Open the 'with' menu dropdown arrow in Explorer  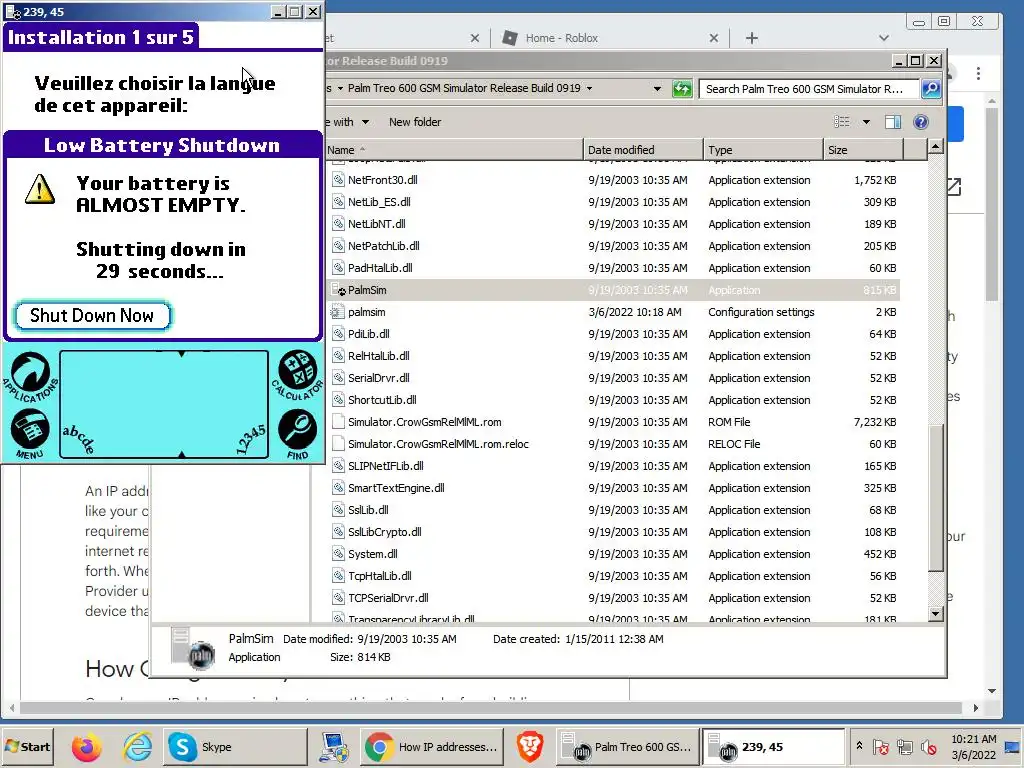[x=365, y=121]
